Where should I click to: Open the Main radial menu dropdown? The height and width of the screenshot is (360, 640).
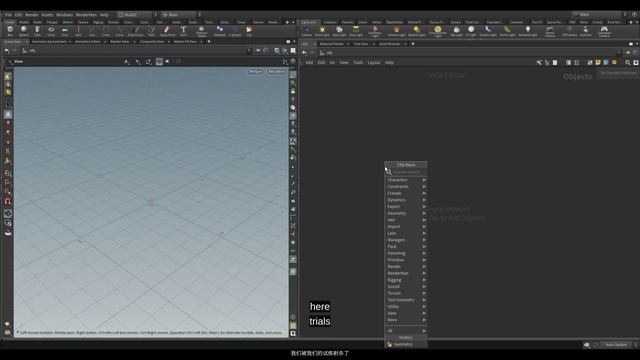(x=178, y=15)
